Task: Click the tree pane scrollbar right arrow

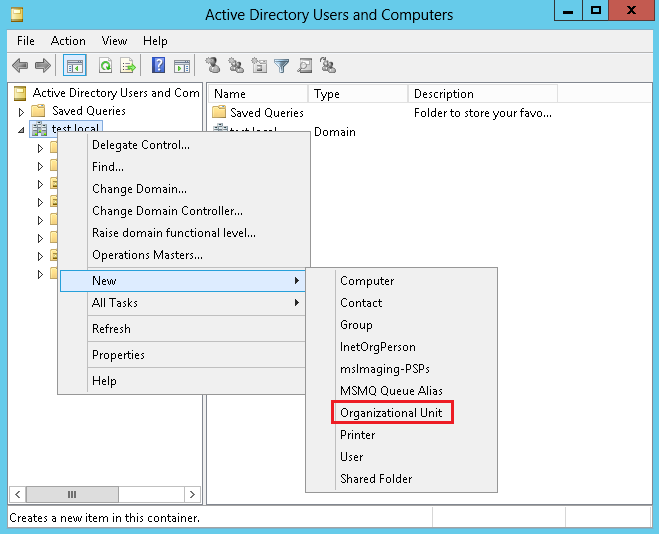Action: tap(192, 494)
